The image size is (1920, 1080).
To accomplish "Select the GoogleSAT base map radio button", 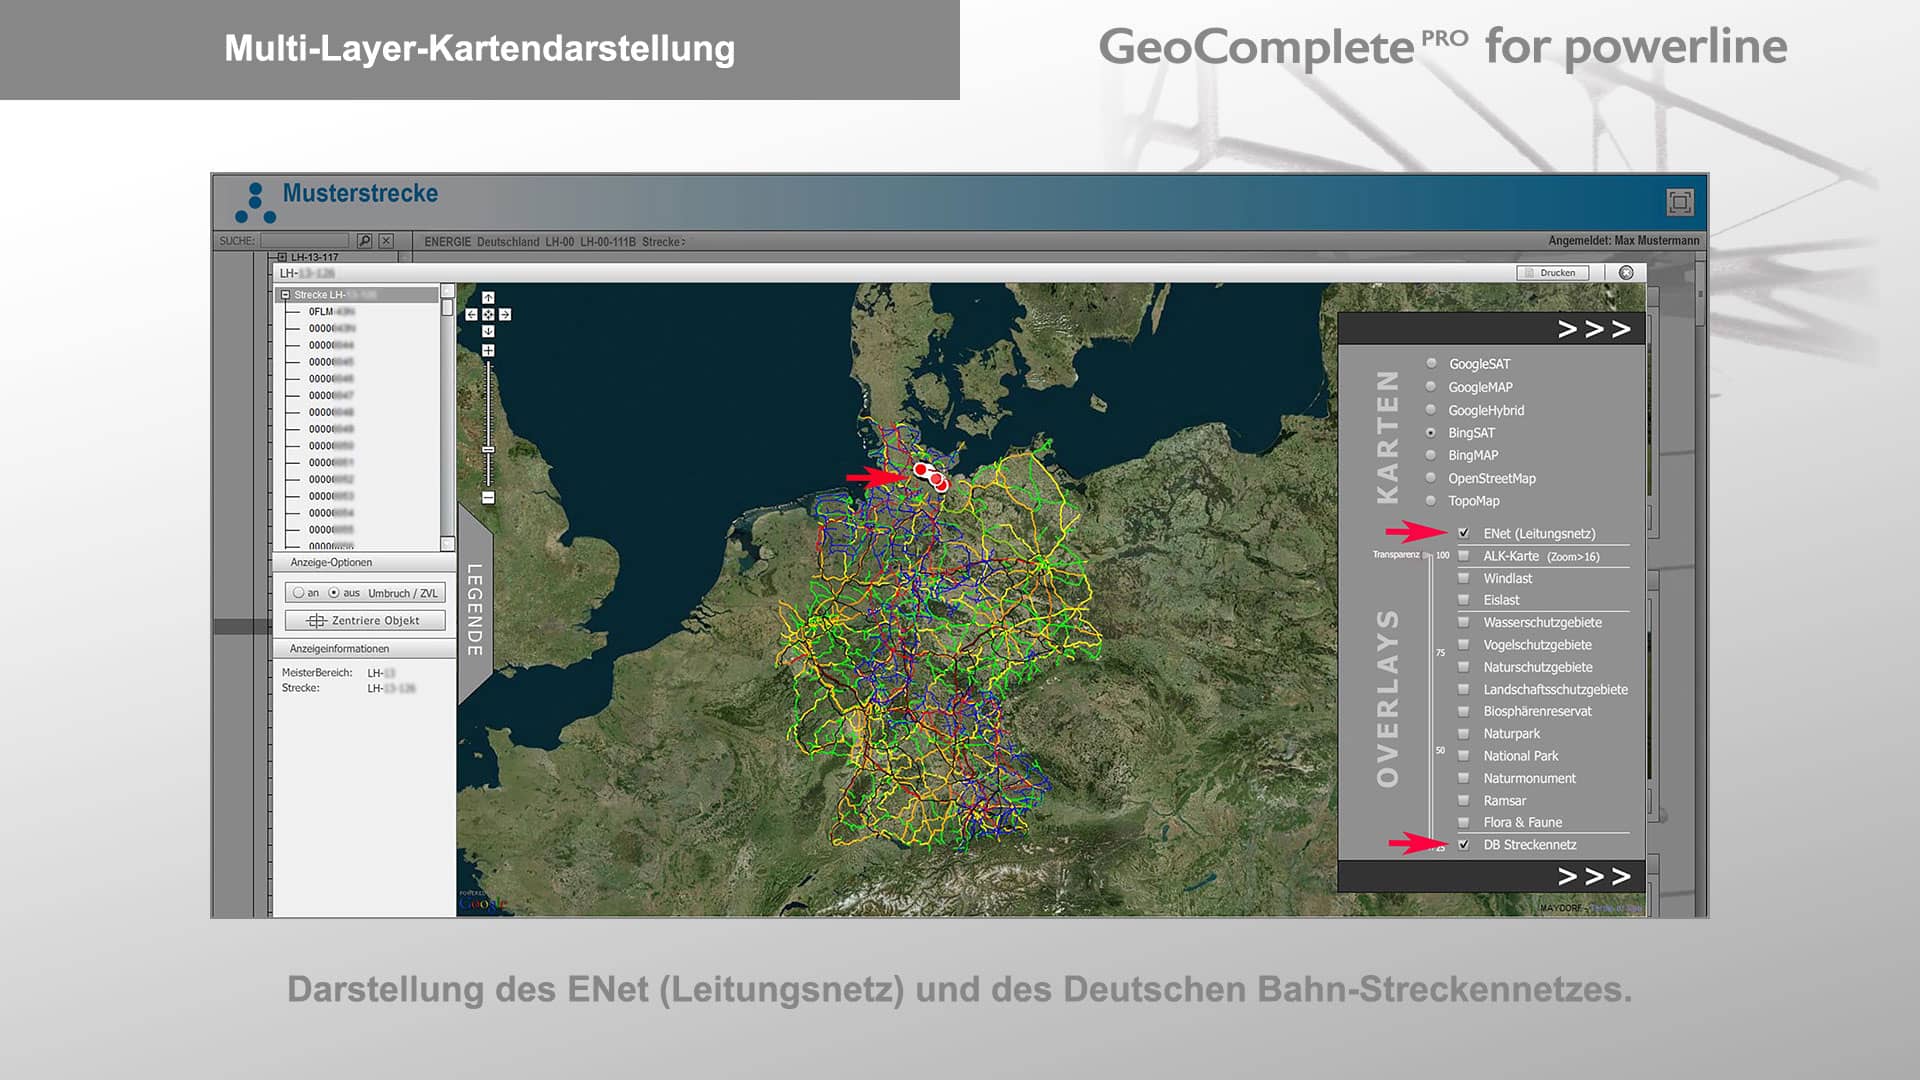I will pyautogui.click(x=1430, y=364).
